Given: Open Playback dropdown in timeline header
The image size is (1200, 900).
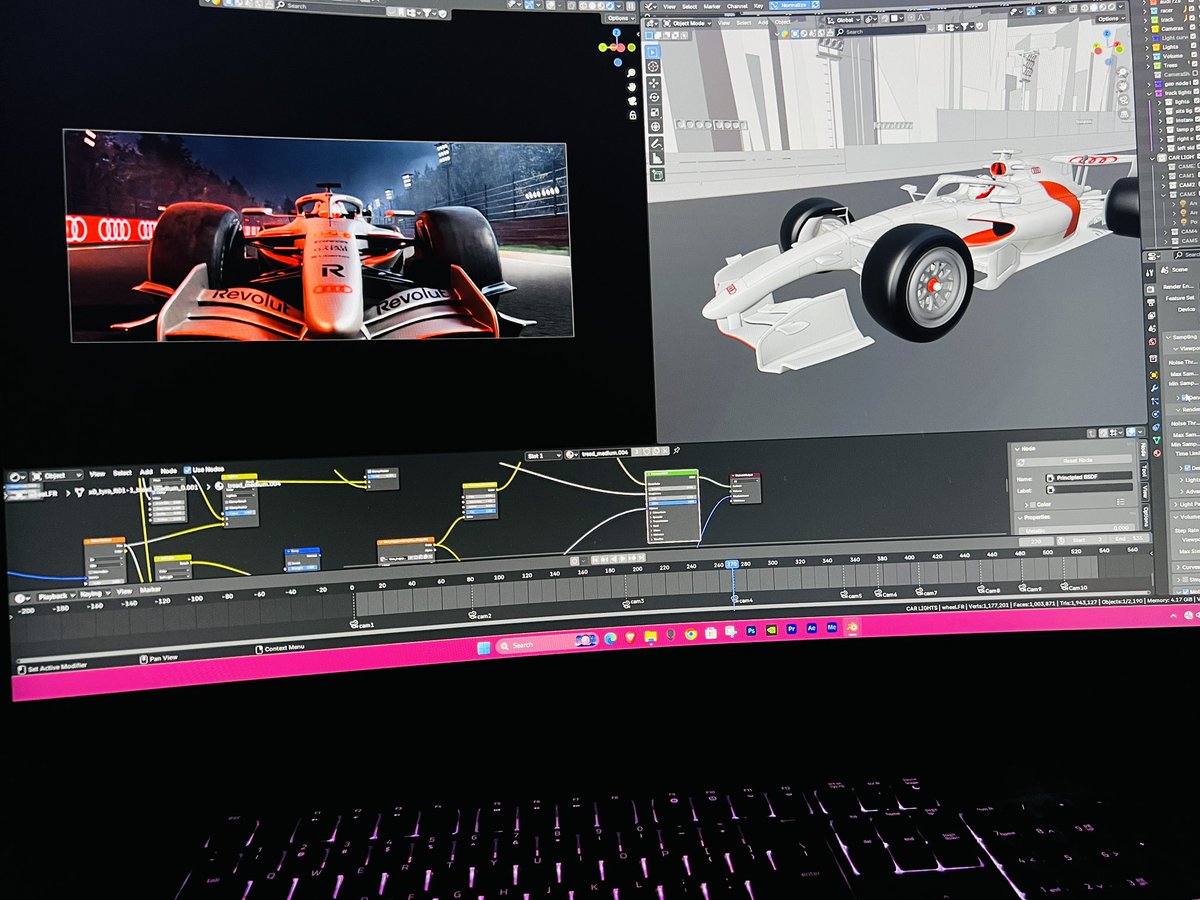Looking at the screenshot, I should (x=57, y=596).
